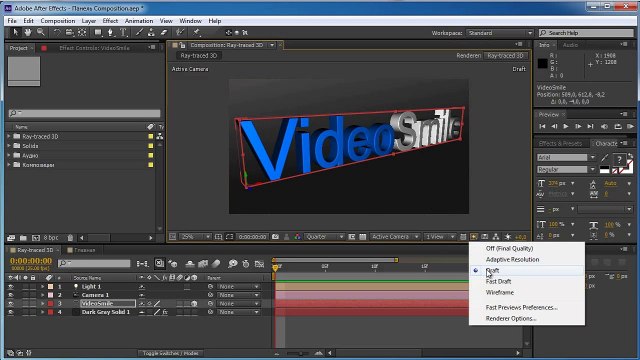Expand the Light 1 layer properties
This screenshot has width=640, height=360.
point(42,287)
